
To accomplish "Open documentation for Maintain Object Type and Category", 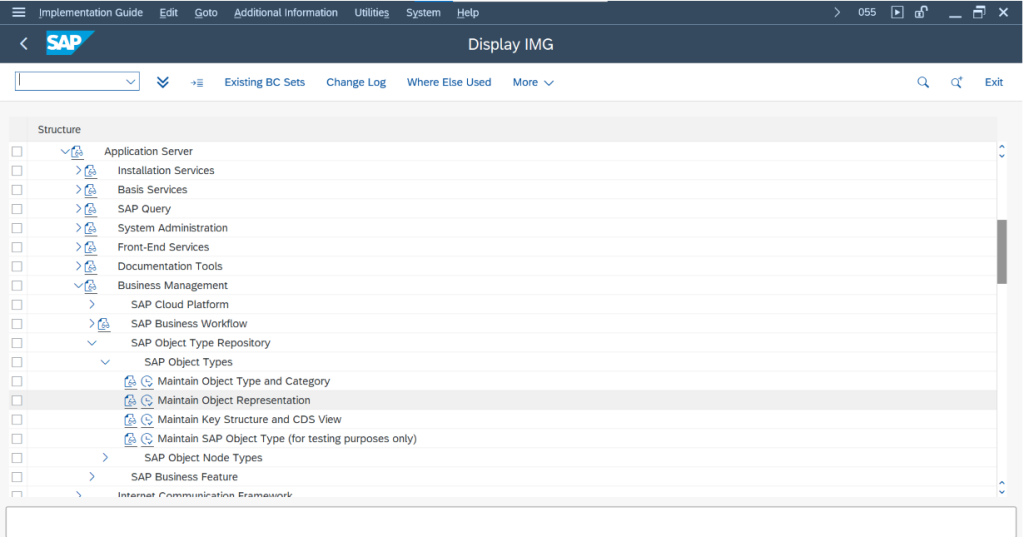I will (131, 382).
